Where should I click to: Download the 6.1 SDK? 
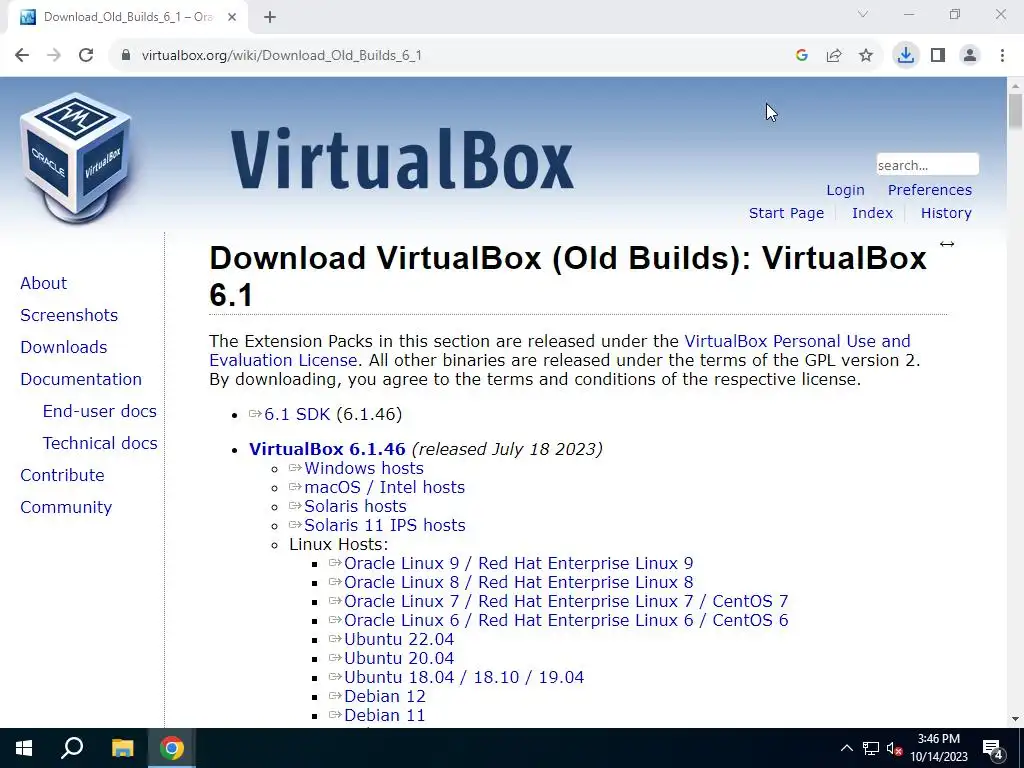297,414
